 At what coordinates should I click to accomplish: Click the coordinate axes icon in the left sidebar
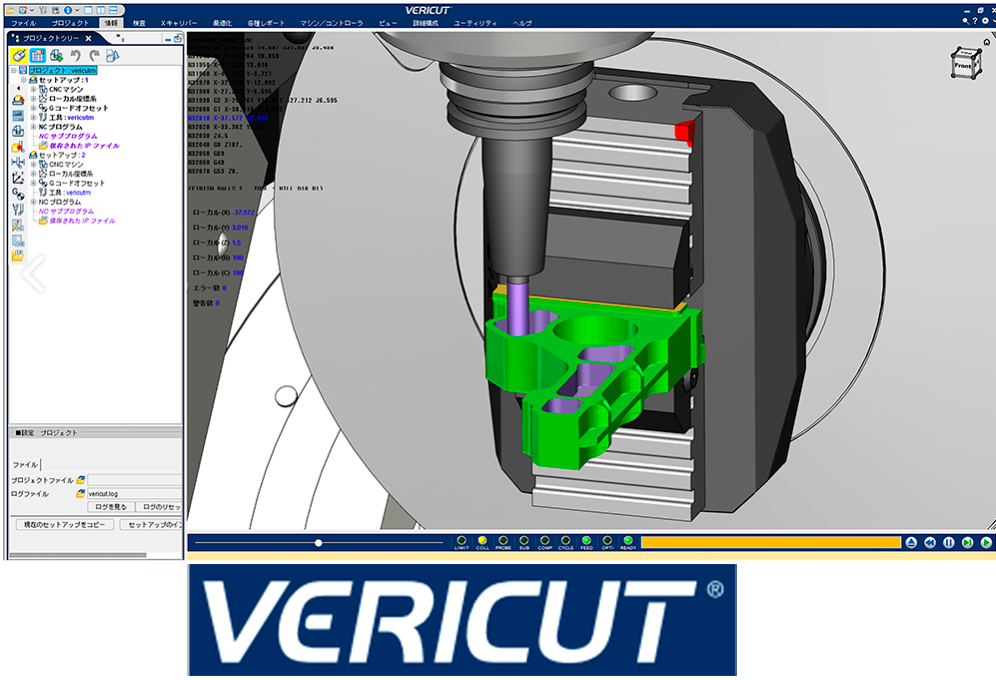point(18,178)
